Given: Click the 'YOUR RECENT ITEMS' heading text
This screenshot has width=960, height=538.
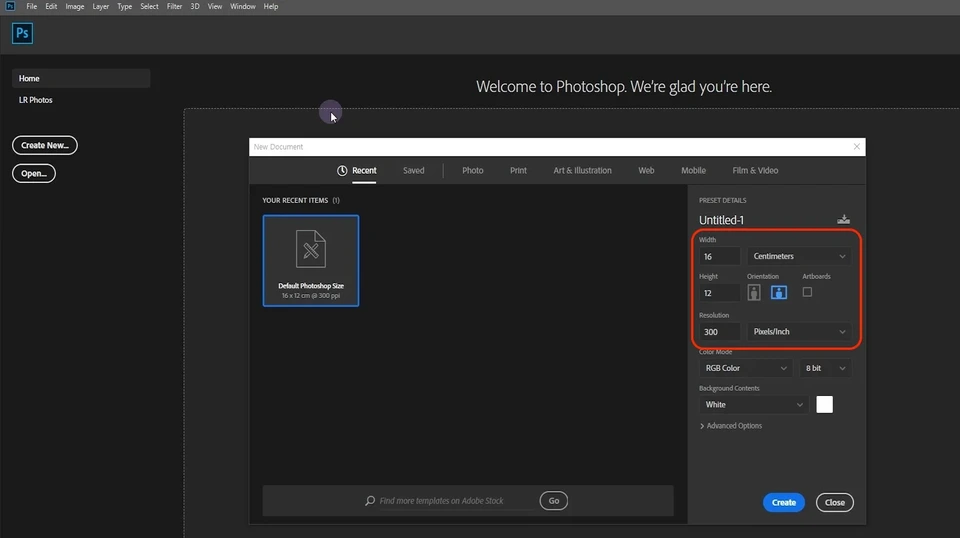Looking at the screenshot, I should point(295,200).
